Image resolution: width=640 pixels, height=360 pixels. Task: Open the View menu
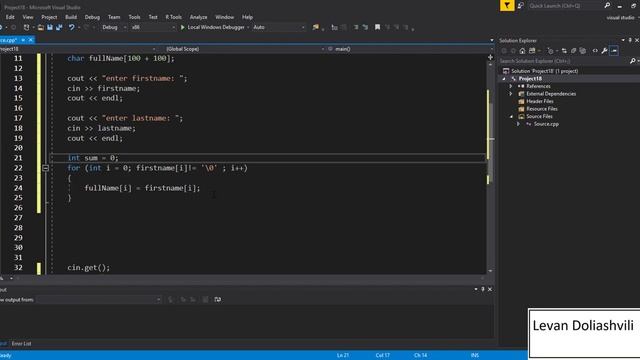tap(28, 17)
